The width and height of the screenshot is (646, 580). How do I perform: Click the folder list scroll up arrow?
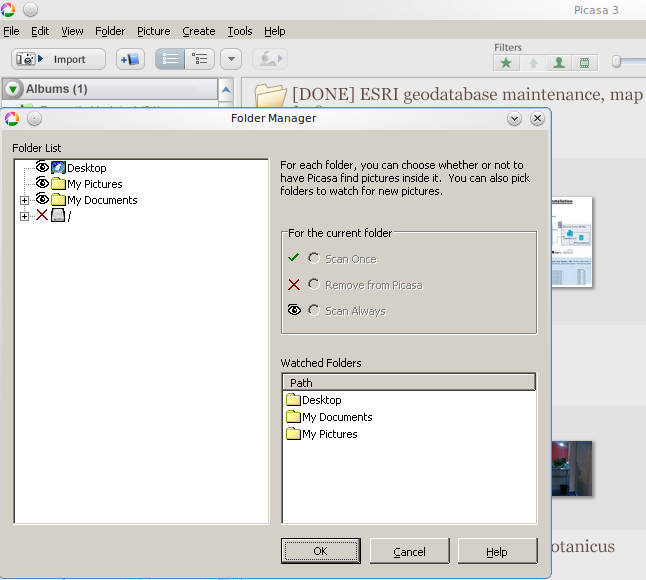pyautogui.click(x=226, y=89)
